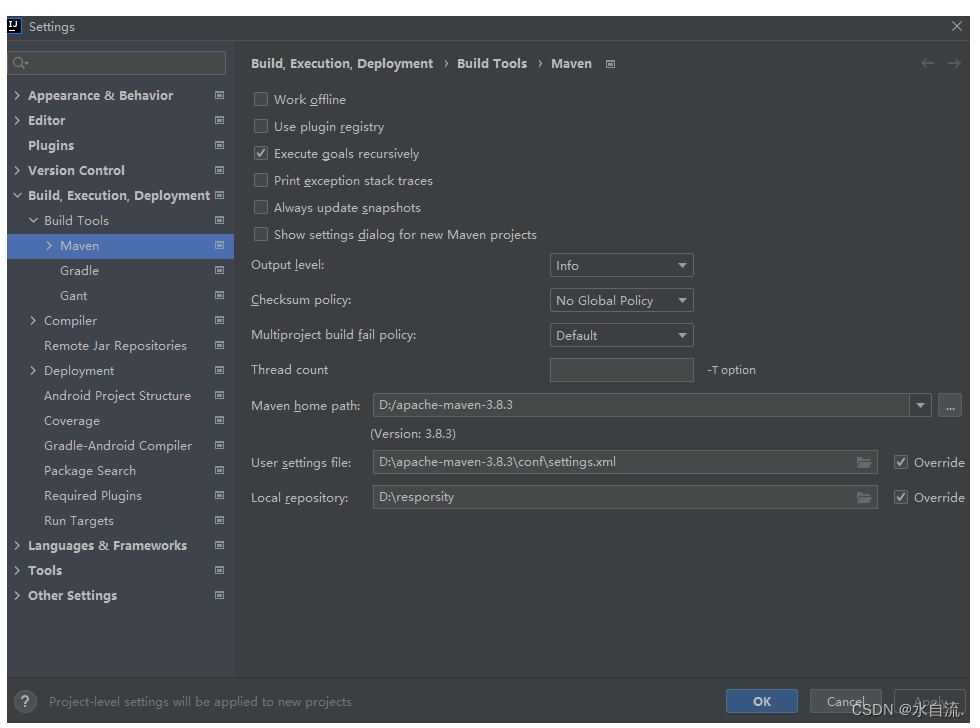The width and height of the screenshot is (980, 728).
Task: Open the Checksum policy dropdown
Action: pos(621,300)
